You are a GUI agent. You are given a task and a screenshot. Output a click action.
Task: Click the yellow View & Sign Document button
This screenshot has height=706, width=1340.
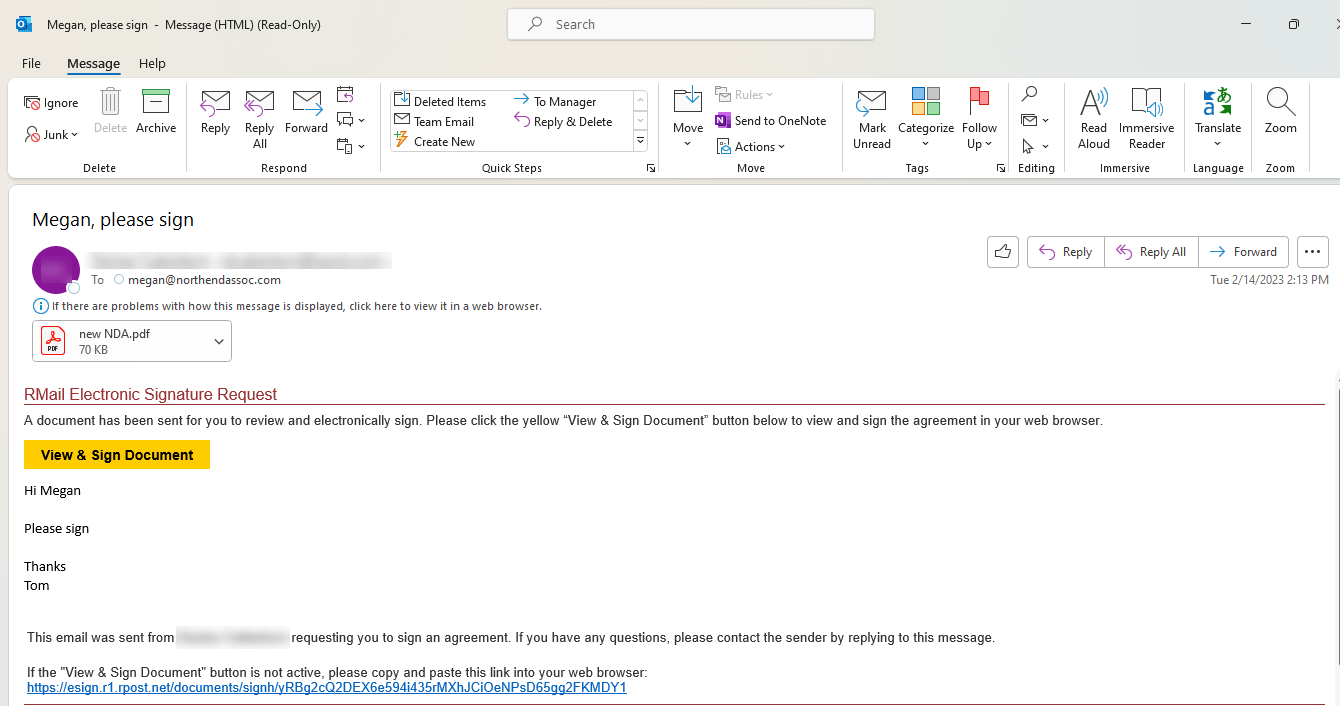117,455
